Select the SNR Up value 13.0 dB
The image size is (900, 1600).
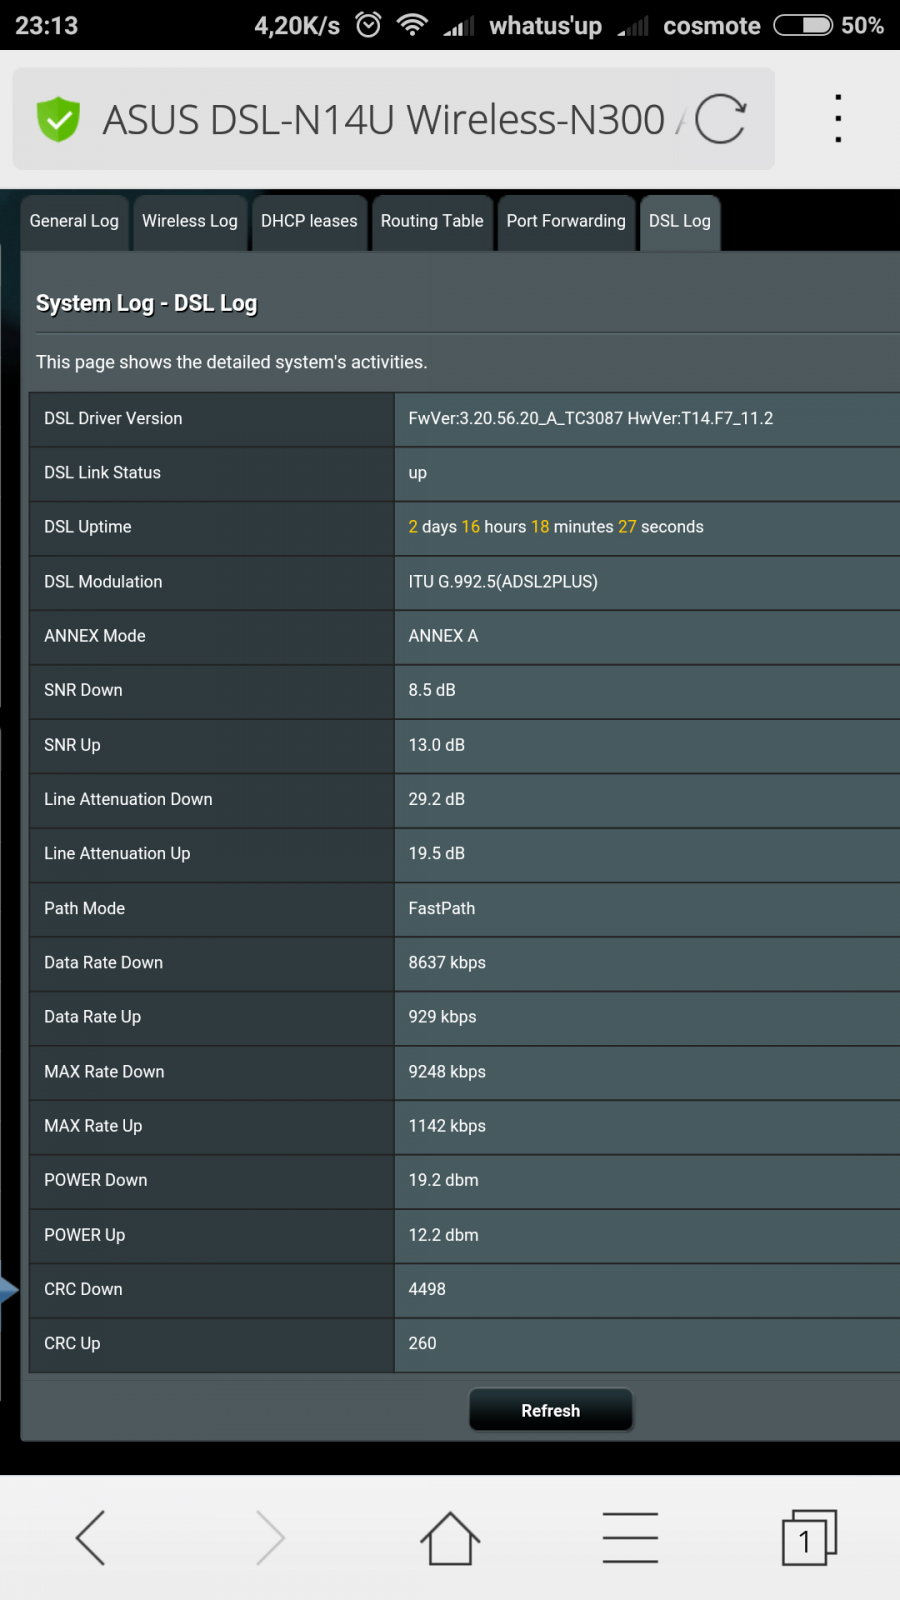pyautogui.click(x=437, y=745)
